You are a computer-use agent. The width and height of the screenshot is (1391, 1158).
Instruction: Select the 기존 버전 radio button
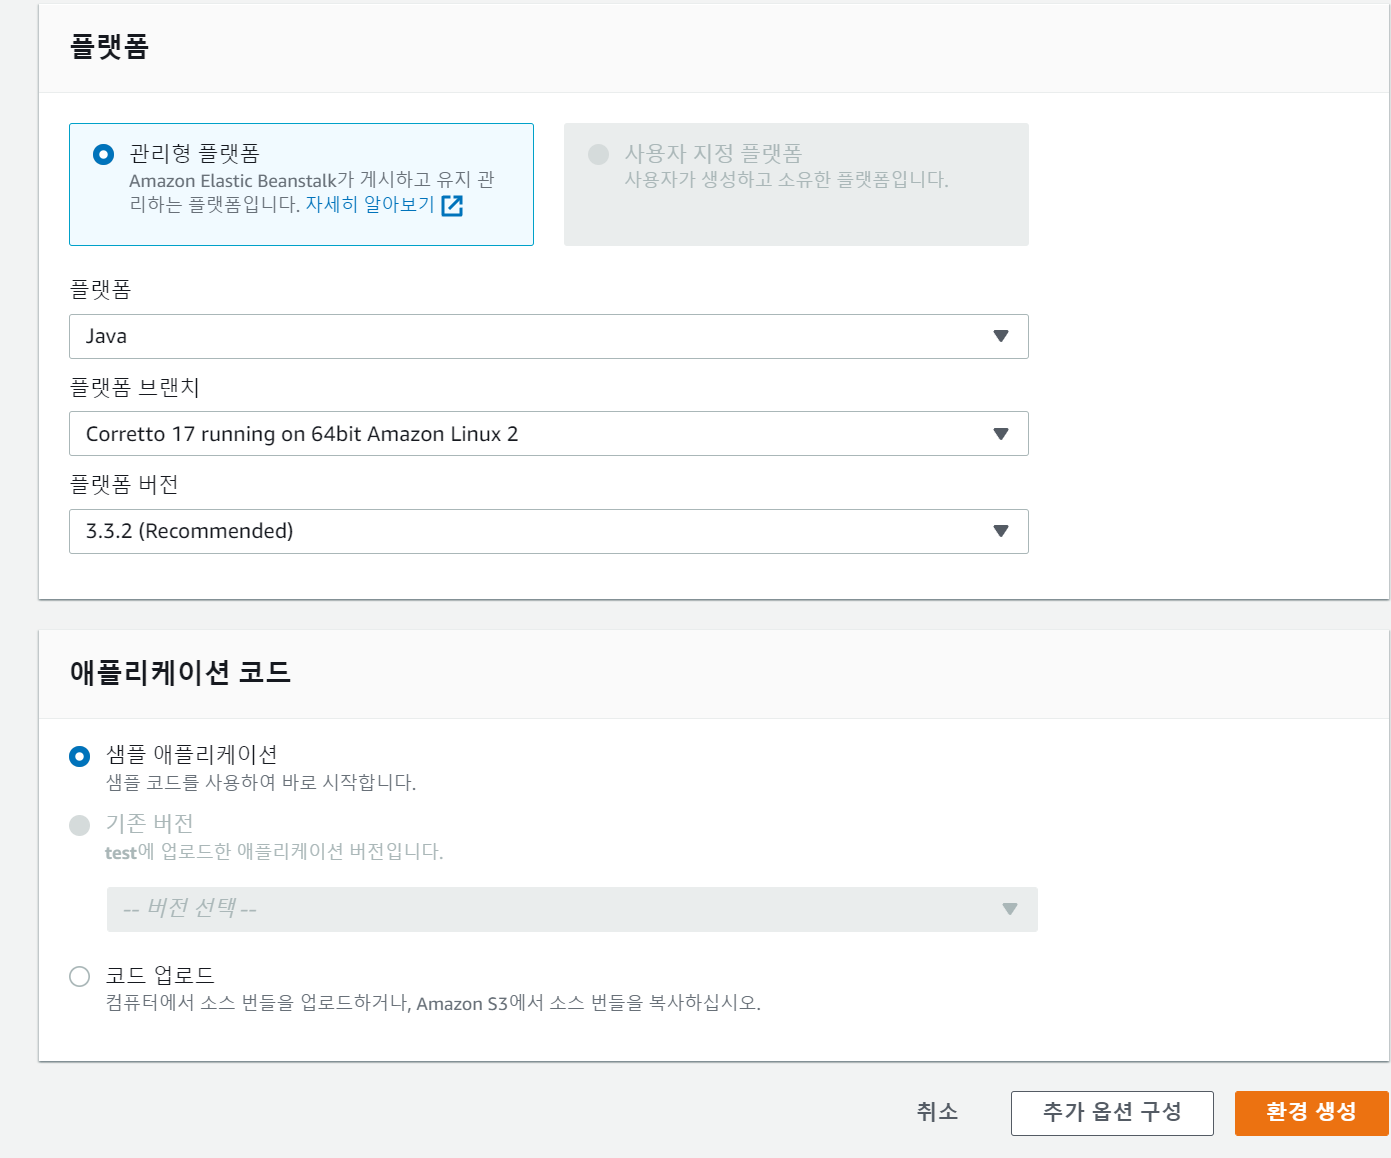[80, 825]
